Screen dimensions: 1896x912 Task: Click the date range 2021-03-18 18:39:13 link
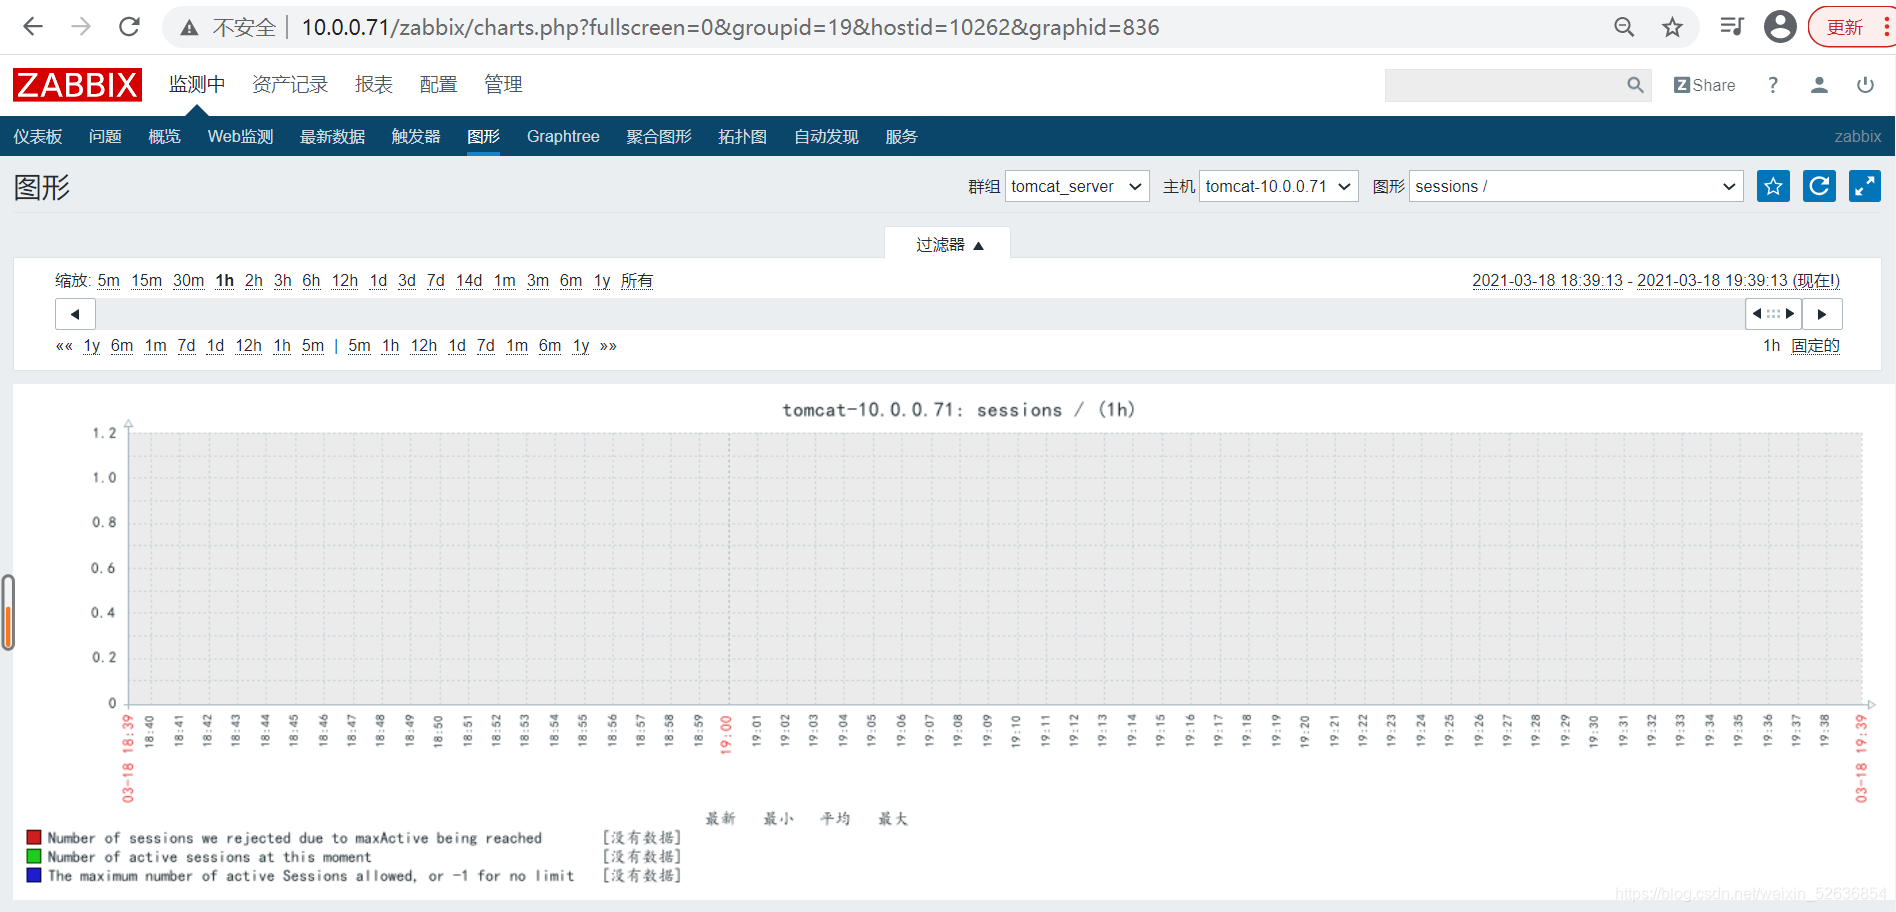coord(1547,281)
